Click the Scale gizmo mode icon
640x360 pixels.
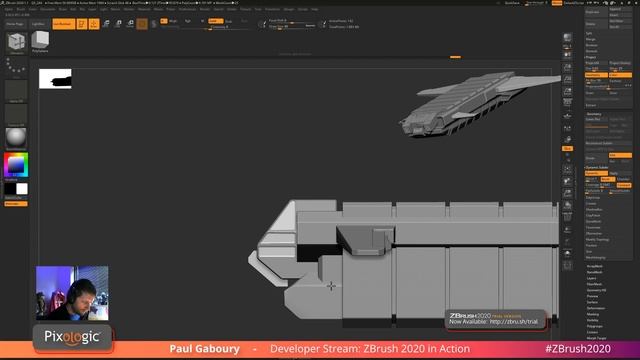point(118,24)
